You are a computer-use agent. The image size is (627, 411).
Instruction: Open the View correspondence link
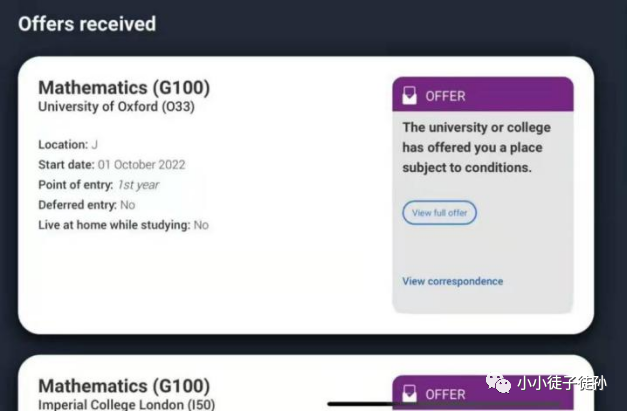tap(452, 281)
